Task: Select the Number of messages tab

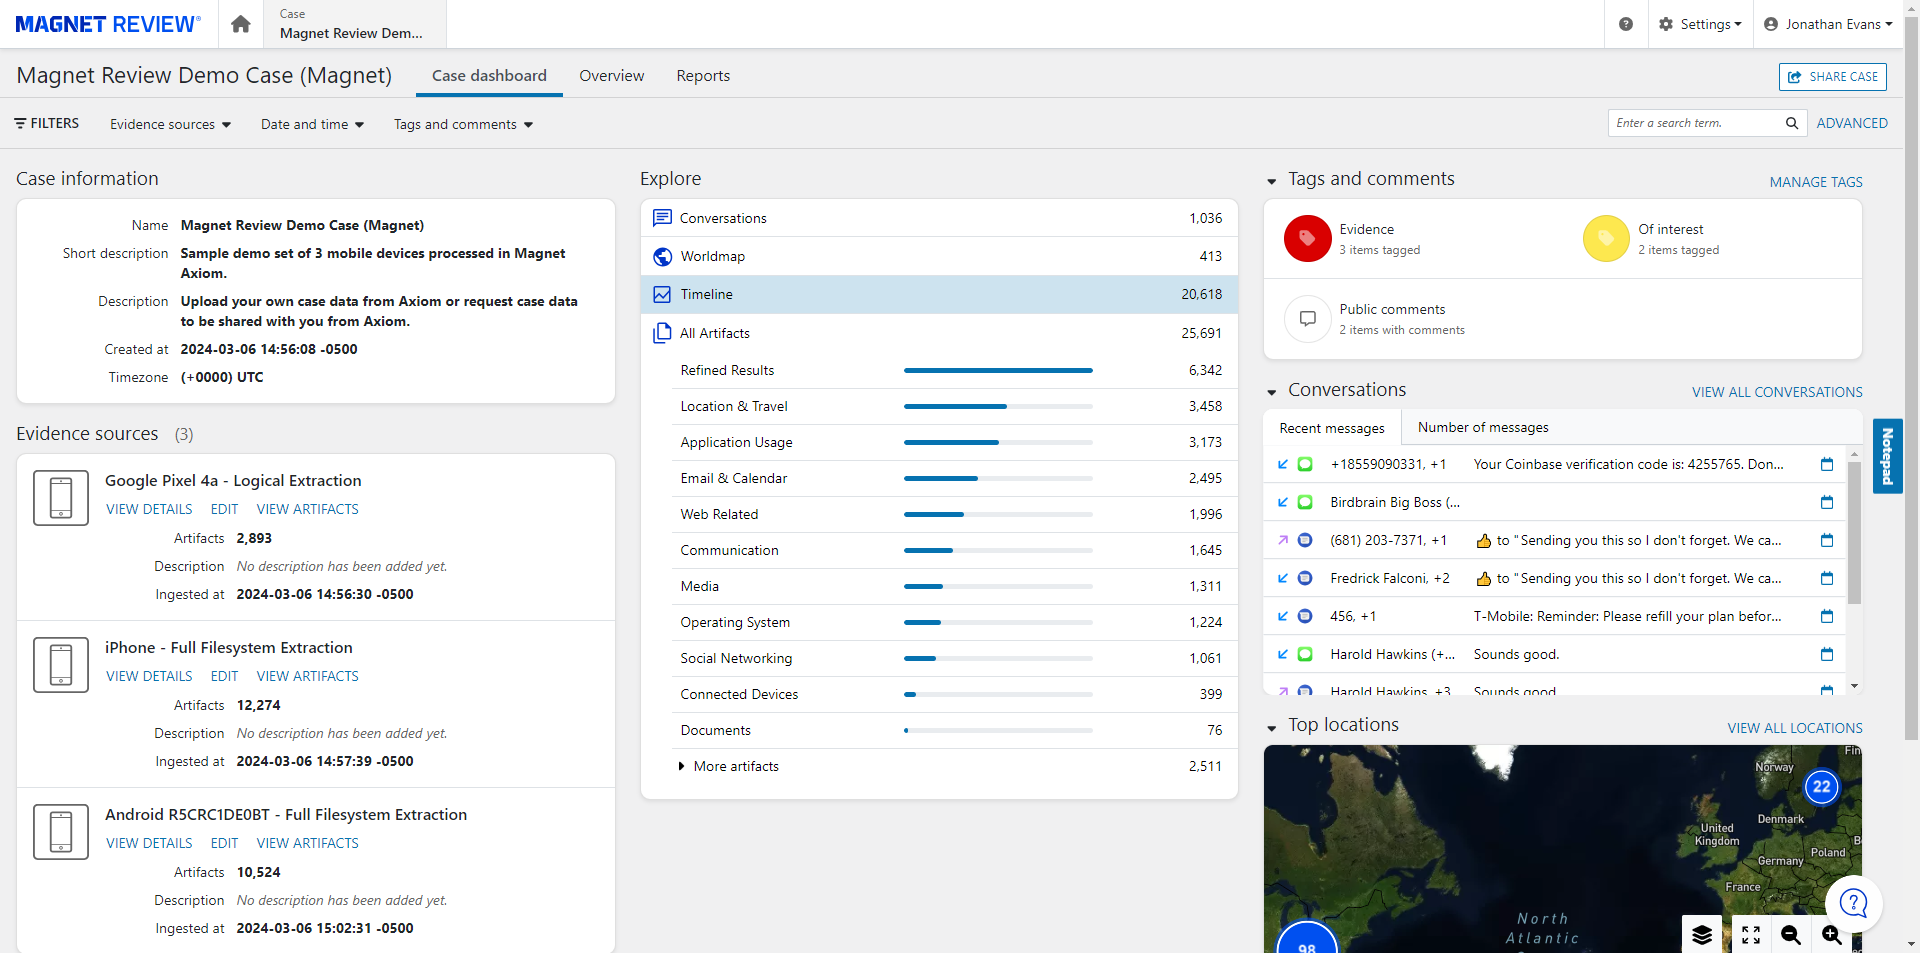Action: (x=1483, y=427)
